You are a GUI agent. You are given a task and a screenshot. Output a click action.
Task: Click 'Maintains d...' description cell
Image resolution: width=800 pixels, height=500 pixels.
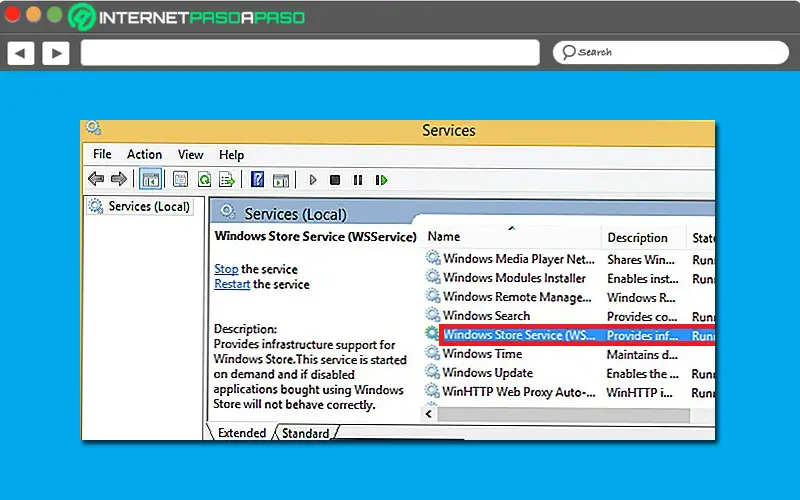coord(642,354)
